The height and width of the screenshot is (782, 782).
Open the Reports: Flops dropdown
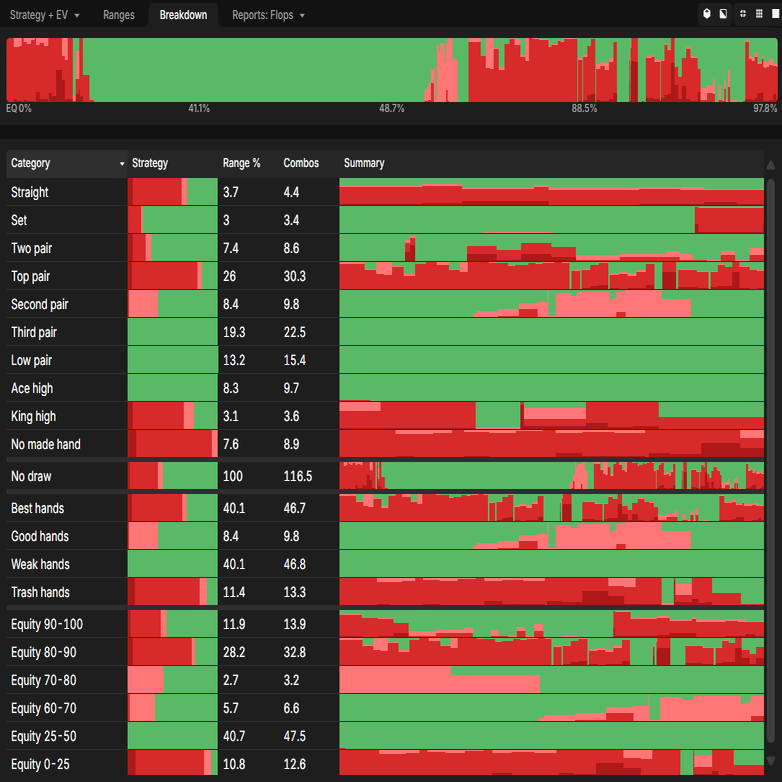[268, 15]
